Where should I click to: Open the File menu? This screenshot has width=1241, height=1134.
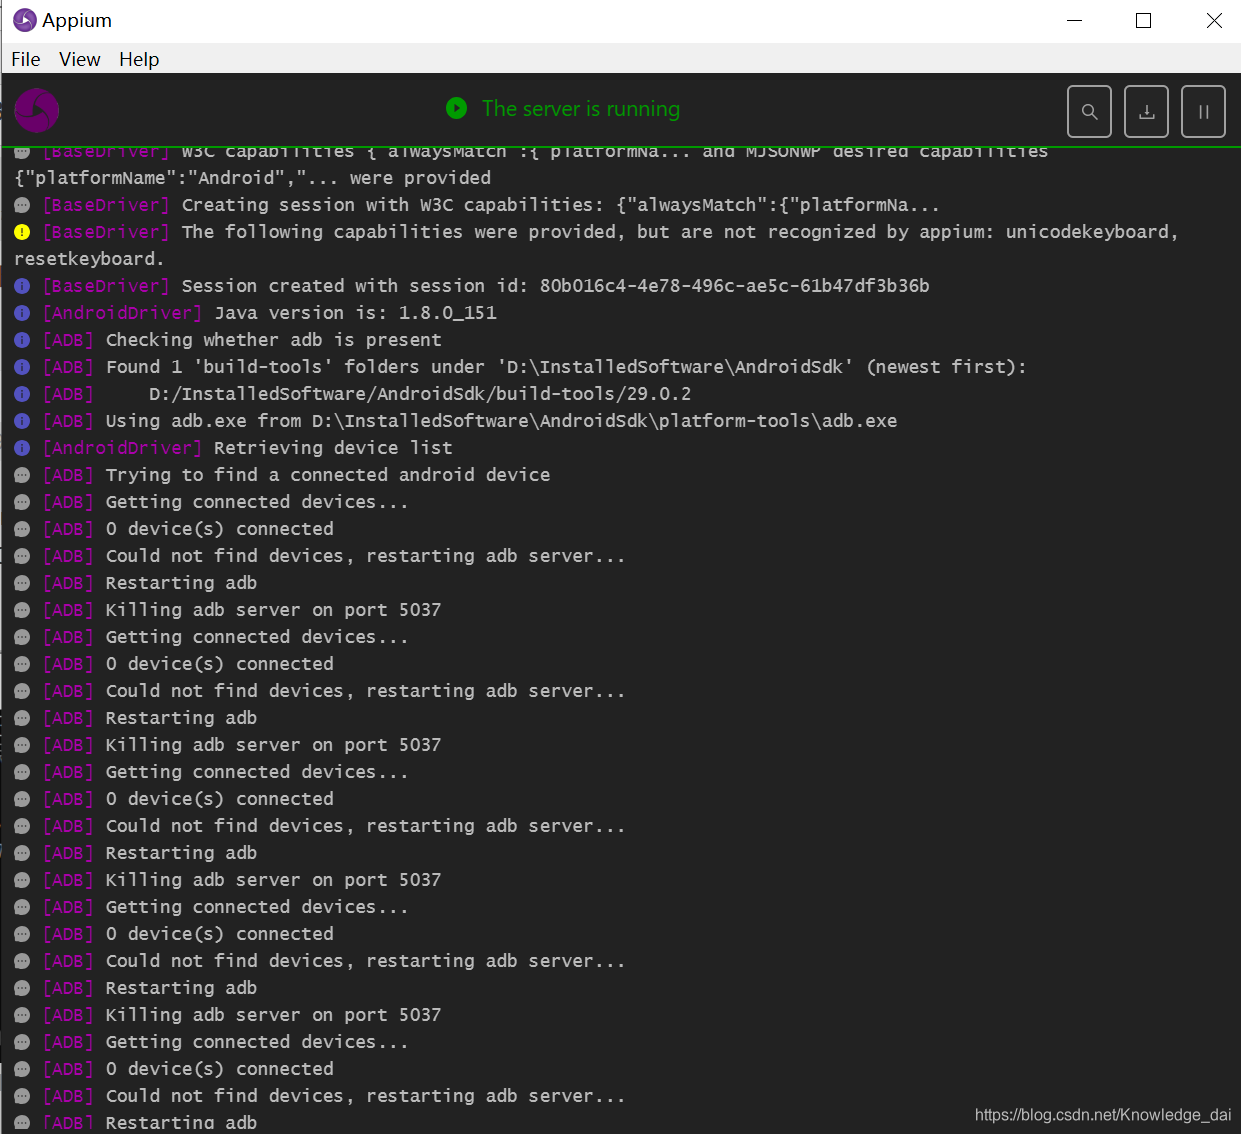click(x=26, y=59)
